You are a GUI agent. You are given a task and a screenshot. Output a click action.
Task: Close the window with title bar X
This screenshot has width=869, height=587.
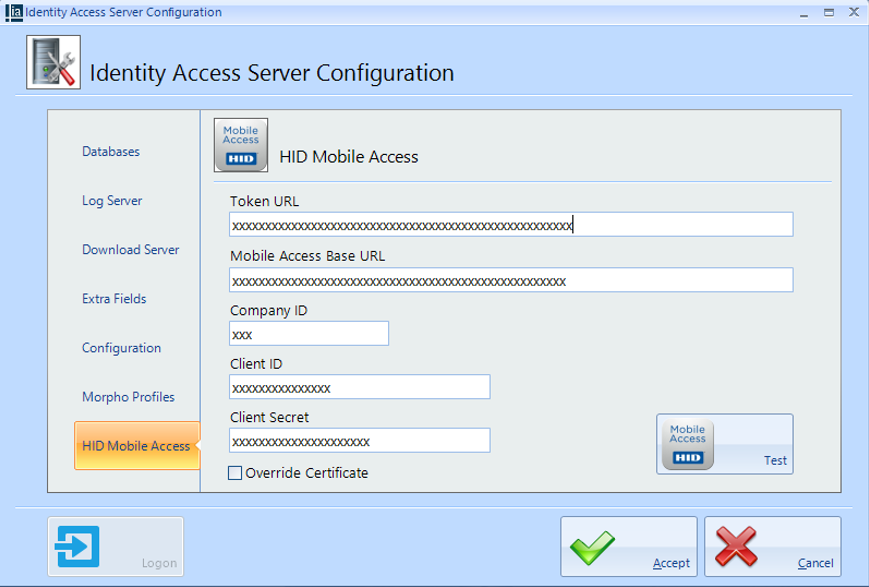pyautogui.click(x=854, y=12)
